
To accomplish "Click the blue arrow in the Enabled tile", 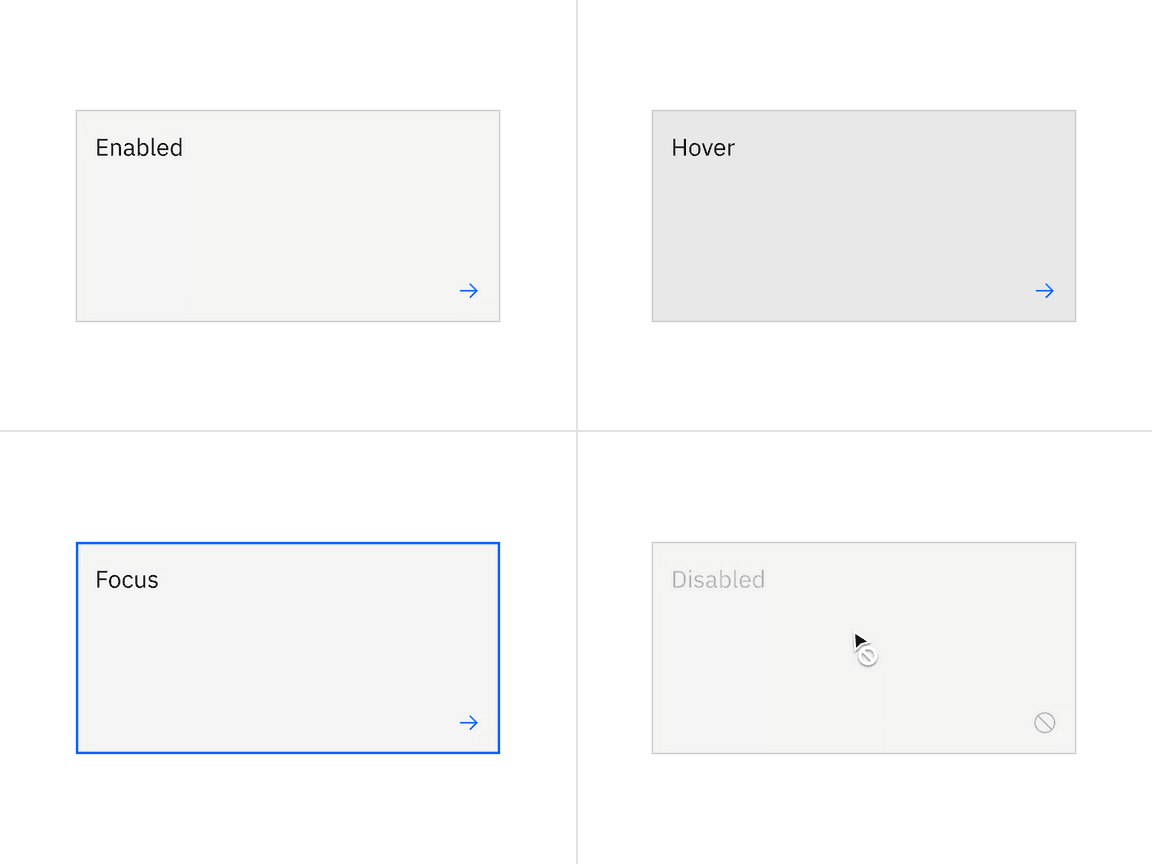I will coord(468,291).
